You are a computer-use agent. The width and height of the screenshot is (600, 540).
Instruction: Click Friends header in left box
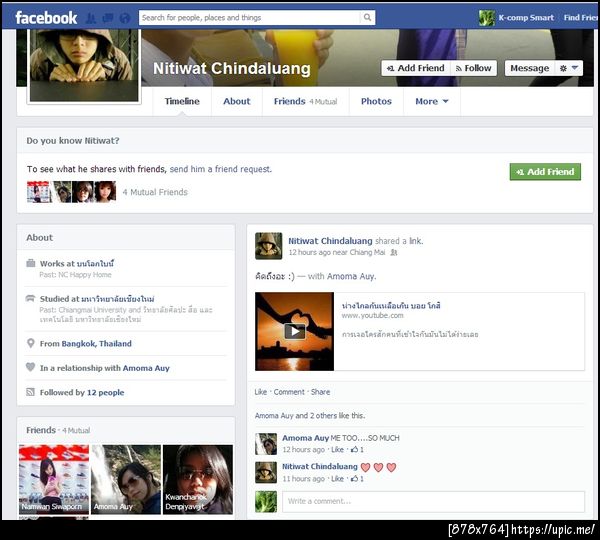point(41,430)
